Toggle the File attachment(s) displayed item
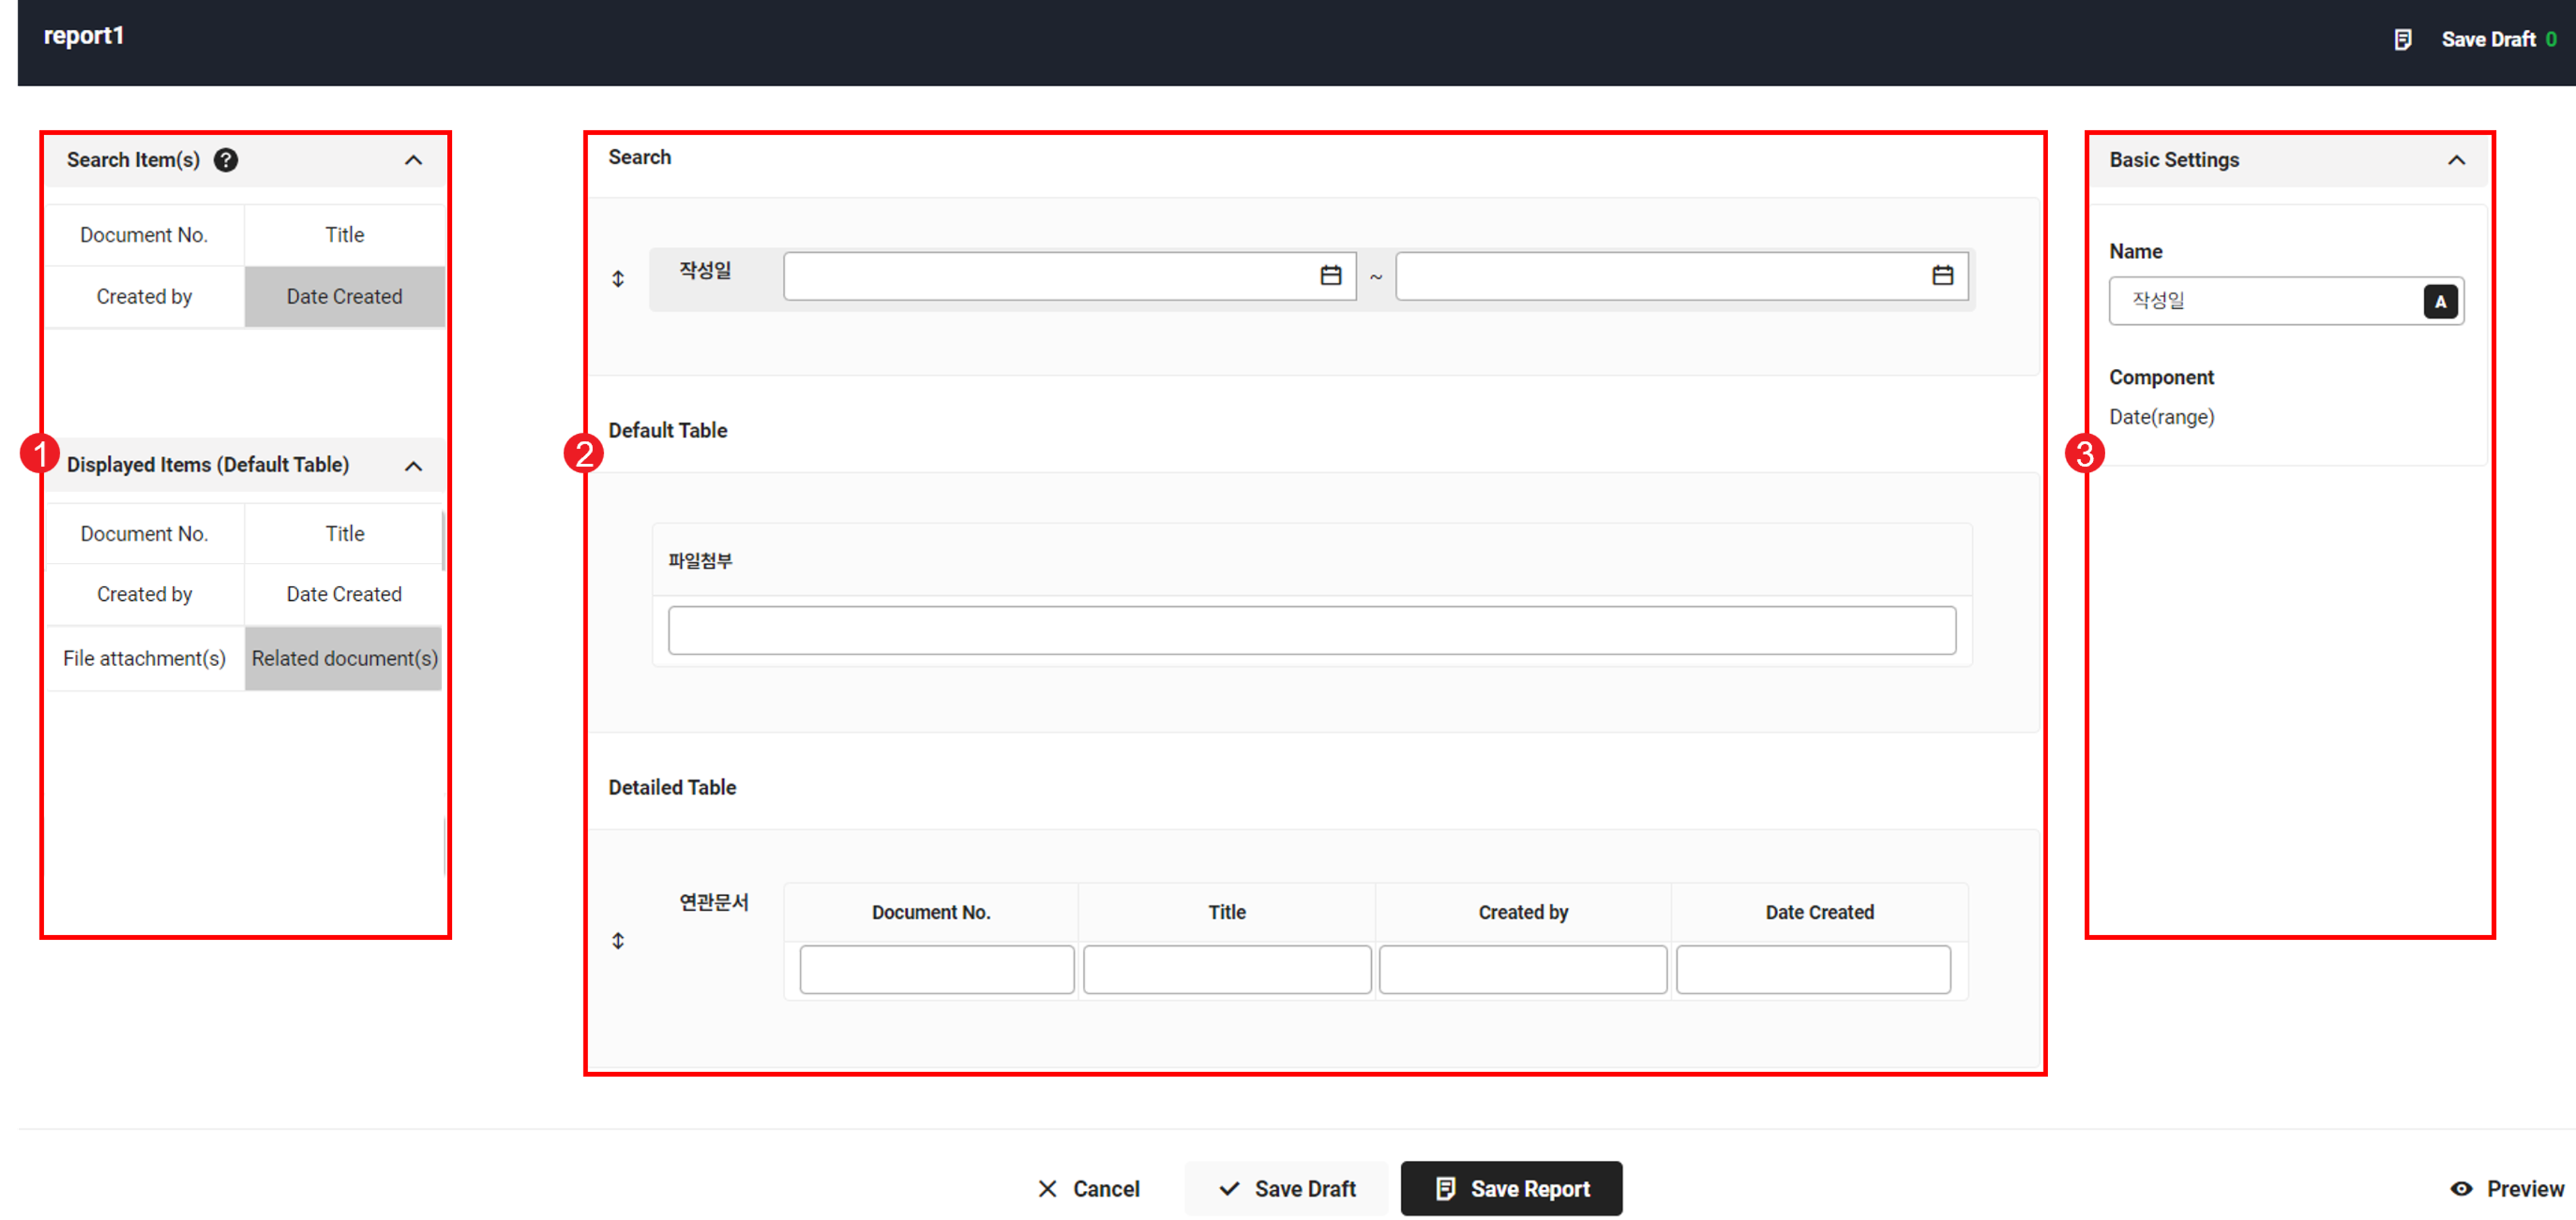 144,658
